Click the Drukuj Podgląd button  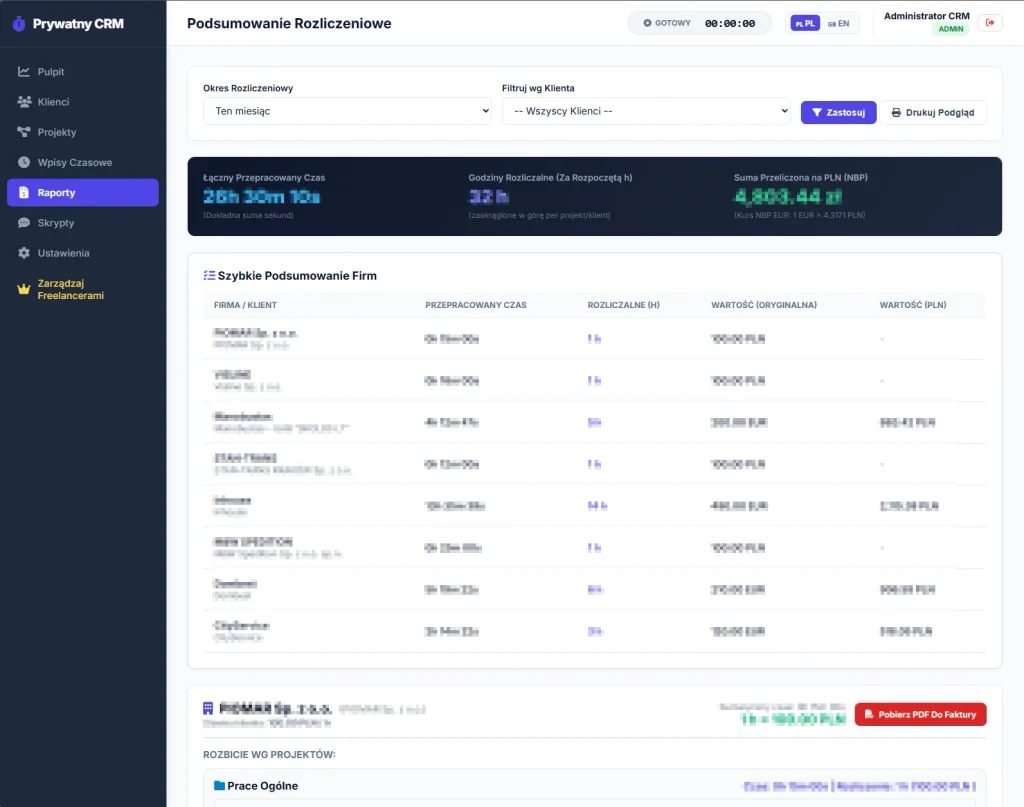coord(933,112)
